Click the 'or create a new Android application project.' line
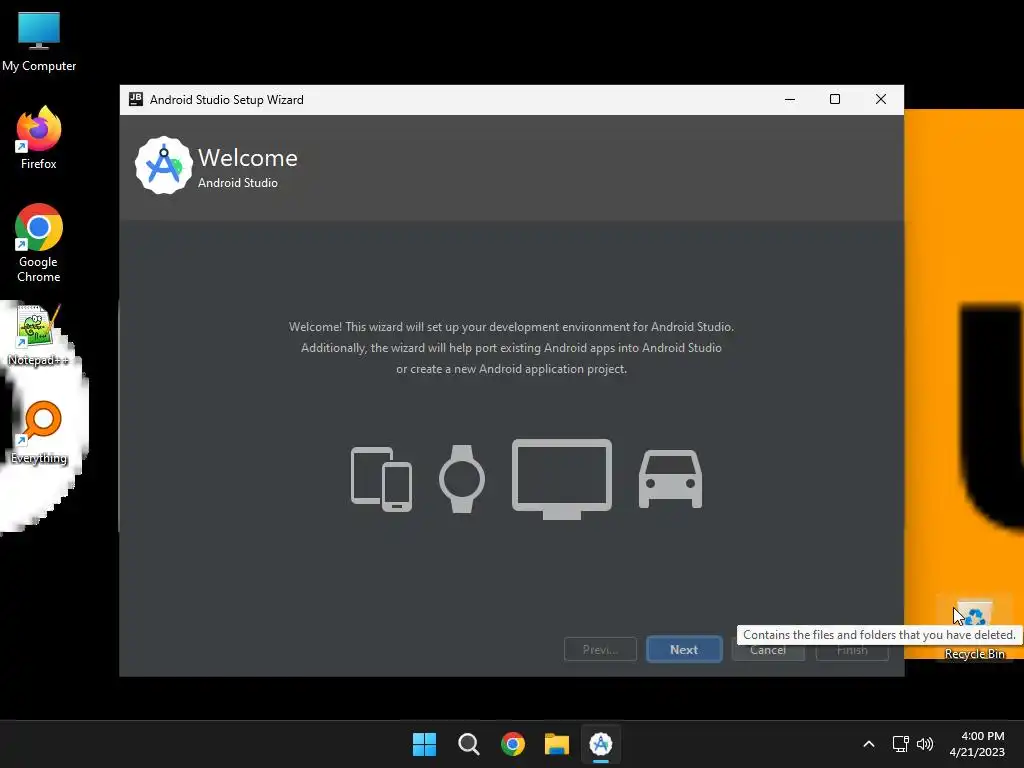The width and height of the screenshot is (1024, 768). coord(511,369)
